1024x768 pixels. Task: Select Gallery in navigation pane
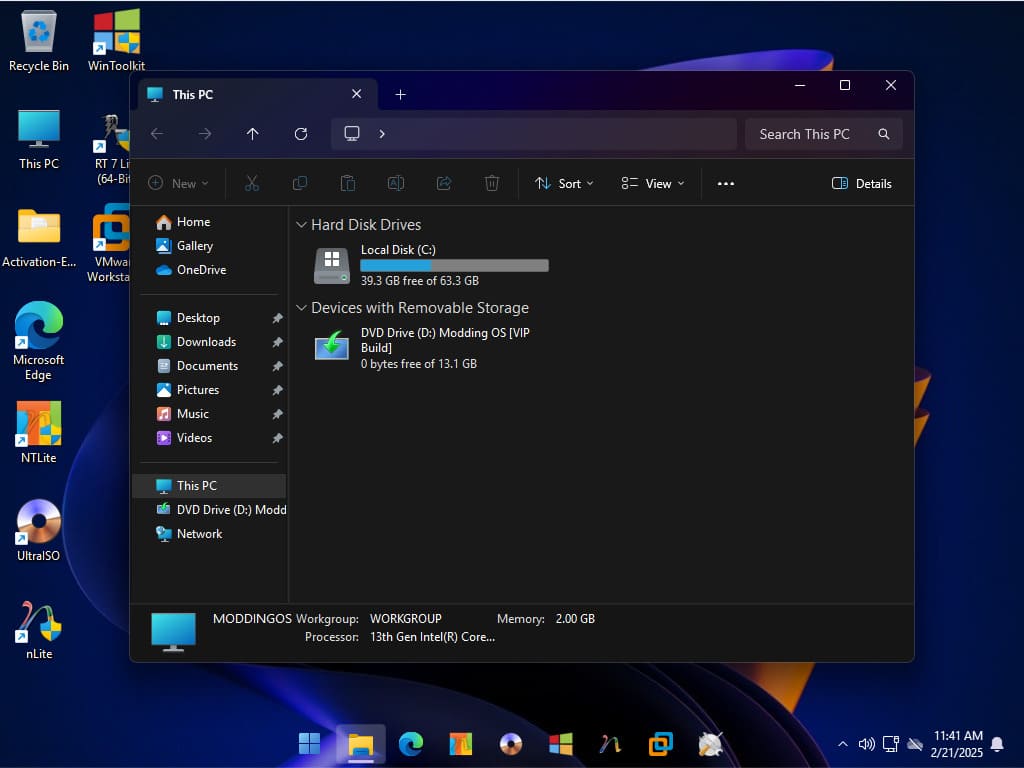(209, 246)
